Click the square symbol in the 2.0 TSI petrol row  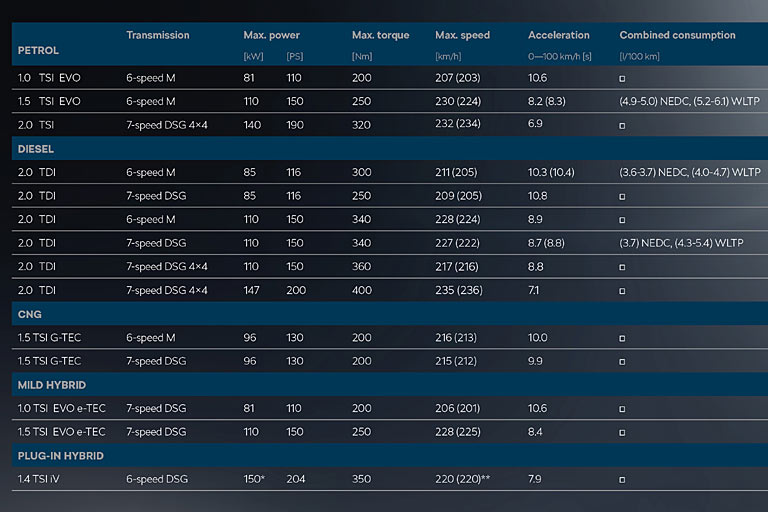point(623,126)
